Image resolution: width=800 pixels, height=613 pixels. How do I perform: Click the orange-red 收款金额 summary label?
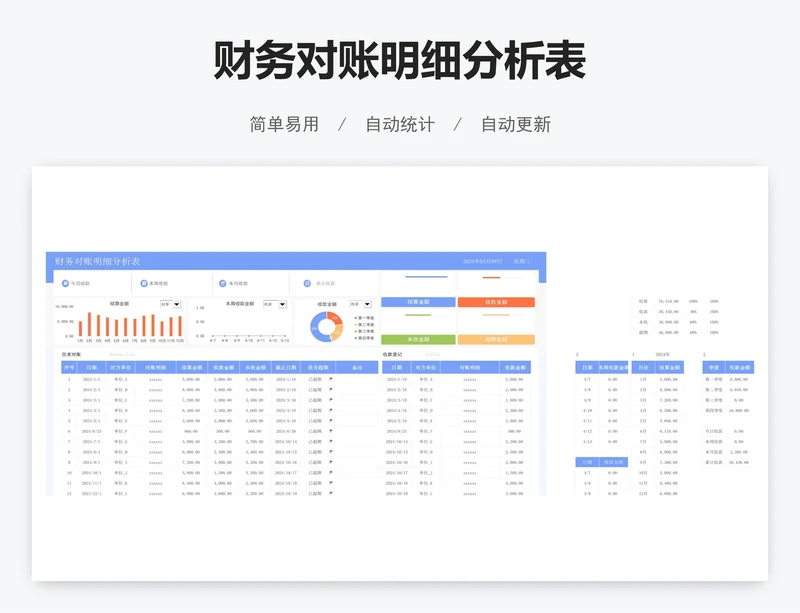tap(496, 302)
